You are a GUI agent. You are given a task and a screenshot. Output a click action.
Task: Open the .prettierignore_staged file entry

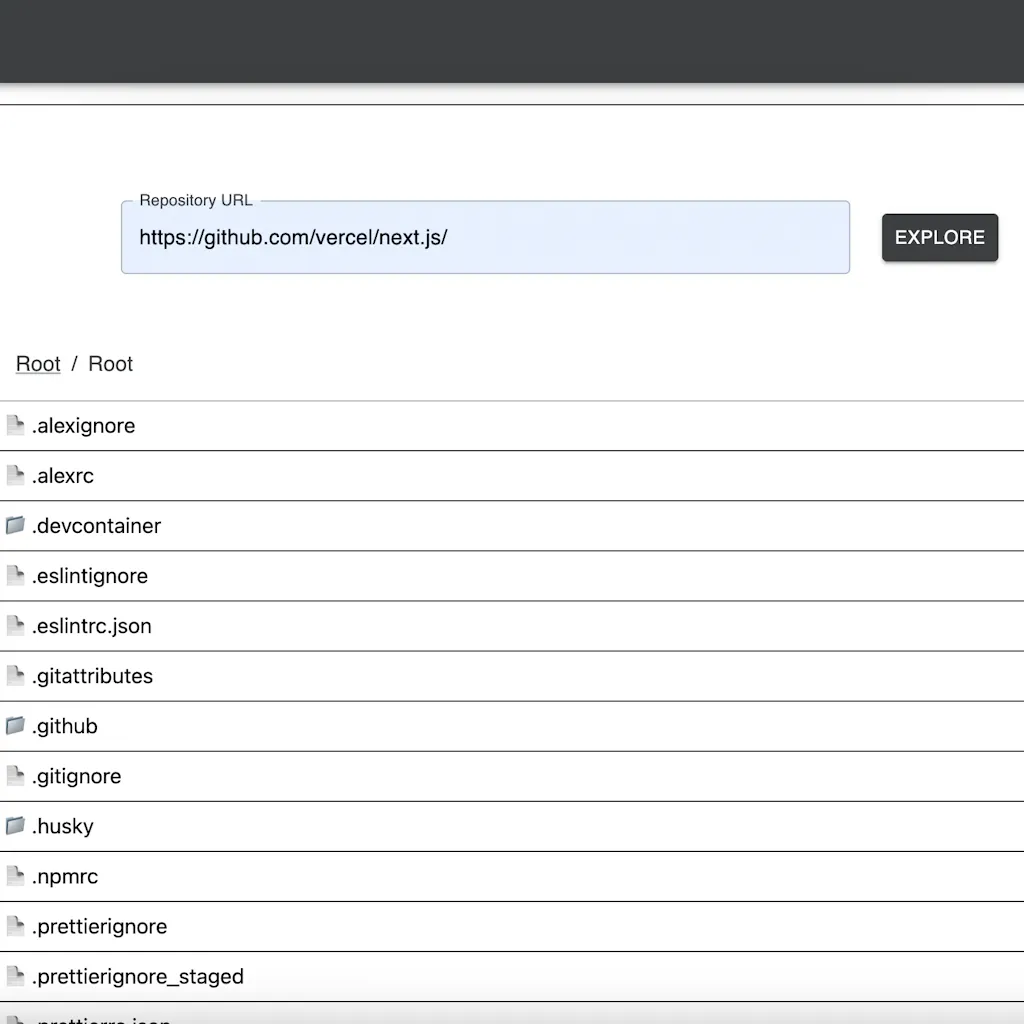(138, 976)
